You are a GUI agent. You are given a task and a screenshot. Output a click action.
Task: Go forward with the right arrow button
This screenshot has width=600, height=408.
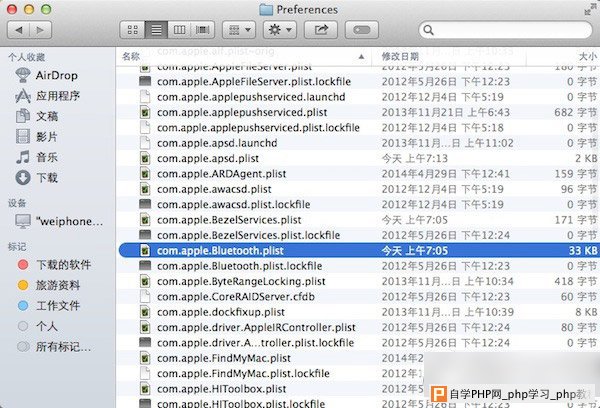(41, 30)
